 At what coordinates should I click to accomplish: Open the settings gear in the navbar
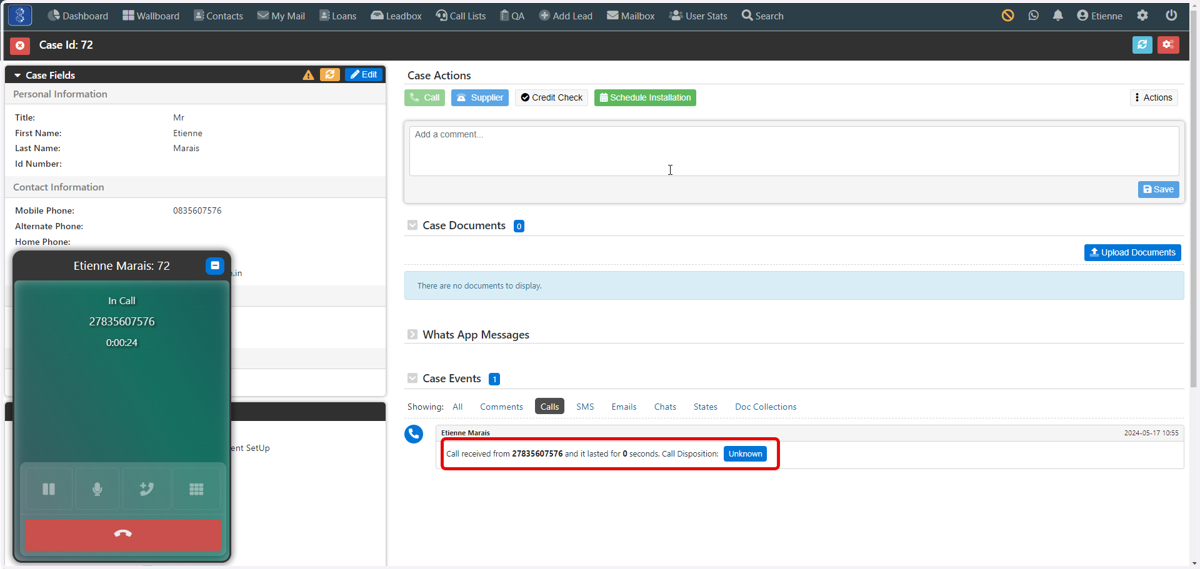1143,16
